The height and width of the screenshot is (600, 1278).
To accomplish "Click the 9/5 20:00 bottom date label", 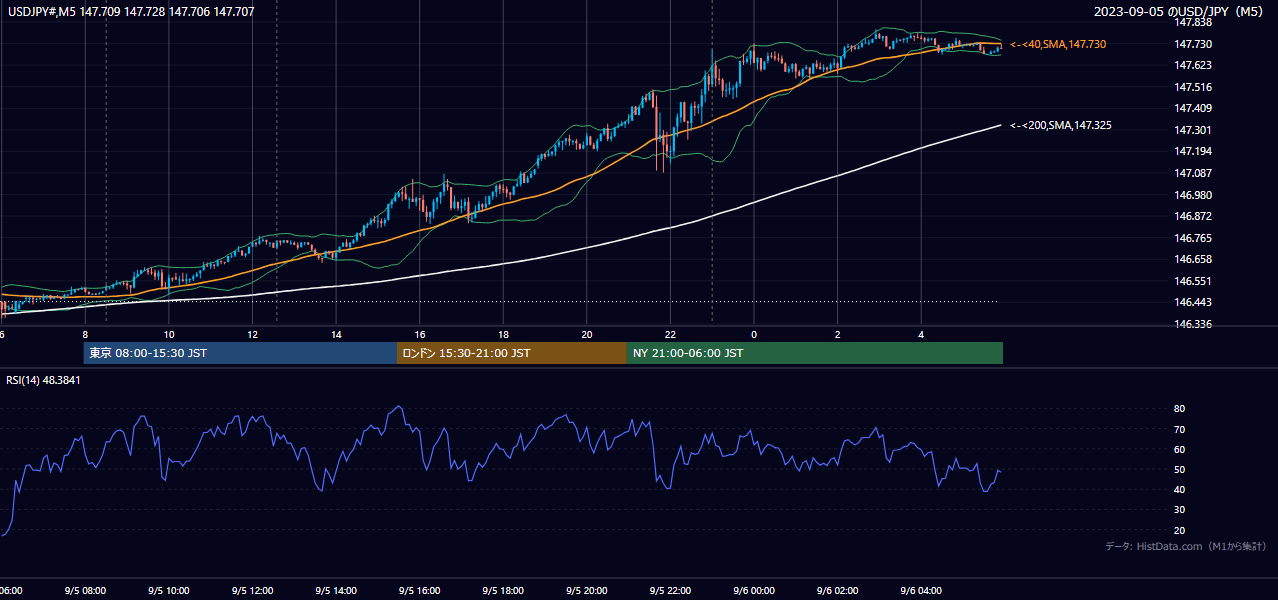I will pyautogui.click(x=586, y=591).
